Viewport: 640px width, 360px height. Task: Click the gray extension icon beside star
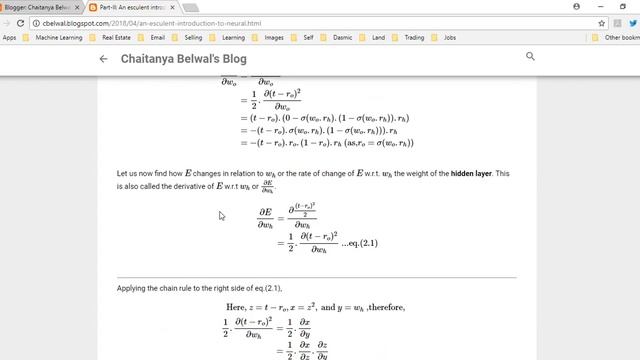[617, 23]
